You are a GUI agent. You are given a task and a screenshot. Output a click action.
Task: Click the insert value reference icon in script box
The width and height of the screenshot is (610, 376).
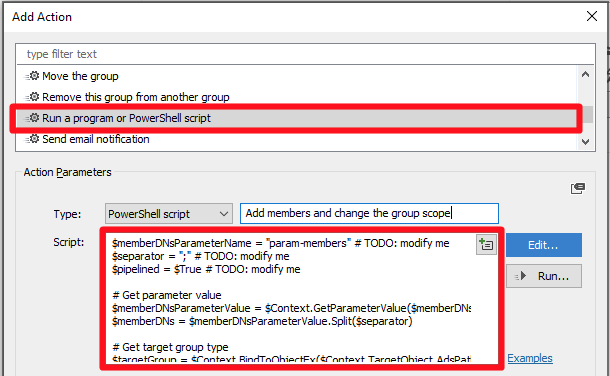click(x=486, y=245)
